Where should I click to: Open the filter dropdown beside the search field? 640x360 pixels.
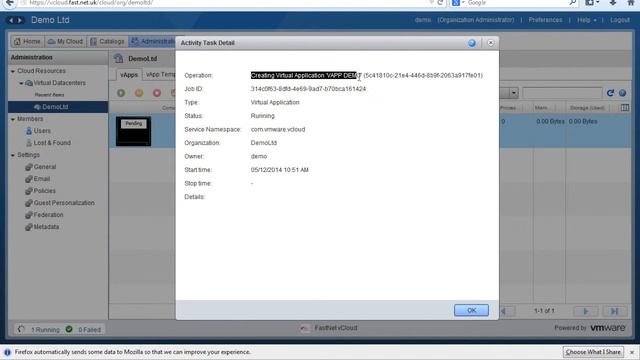point(513,93)
